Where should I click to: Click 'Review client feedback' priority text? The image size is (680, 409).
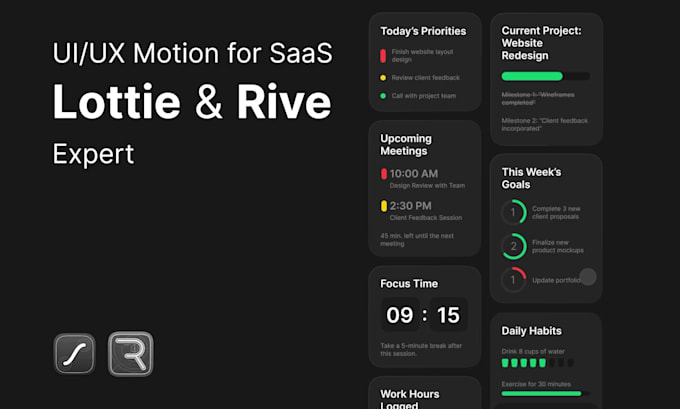(x=425, y=78)
